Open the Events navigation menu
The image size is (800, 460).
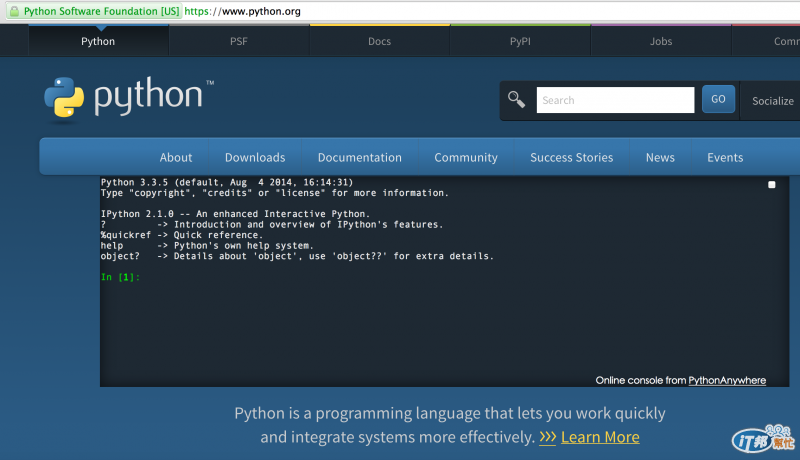tap(725, 158)
